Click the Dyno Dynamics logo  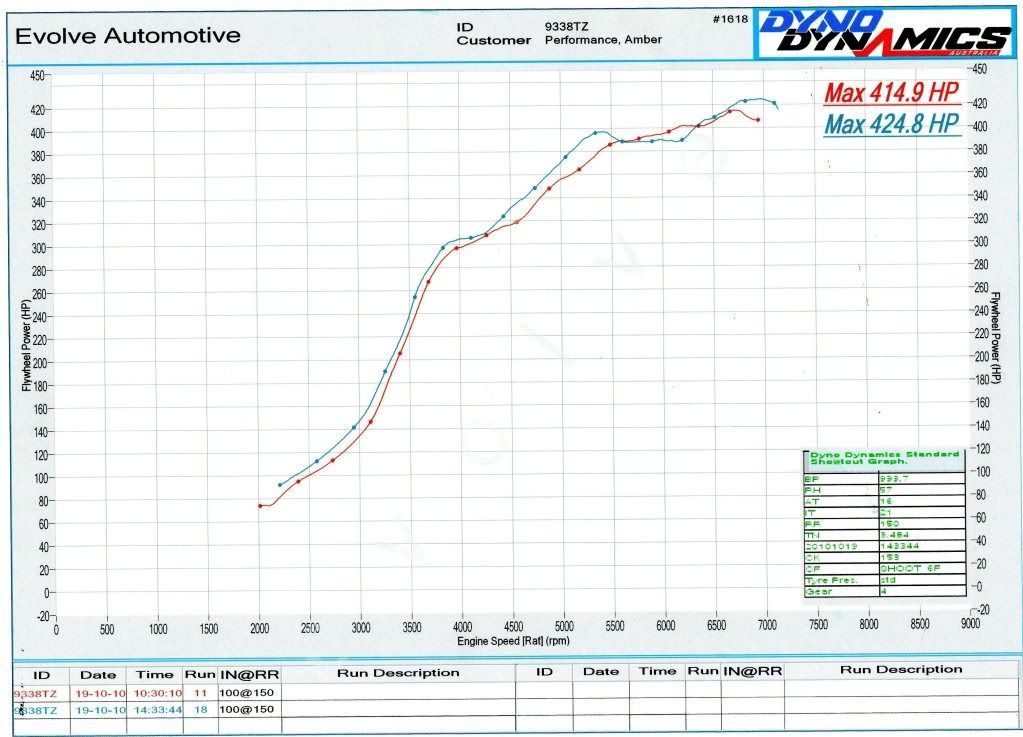886,33
